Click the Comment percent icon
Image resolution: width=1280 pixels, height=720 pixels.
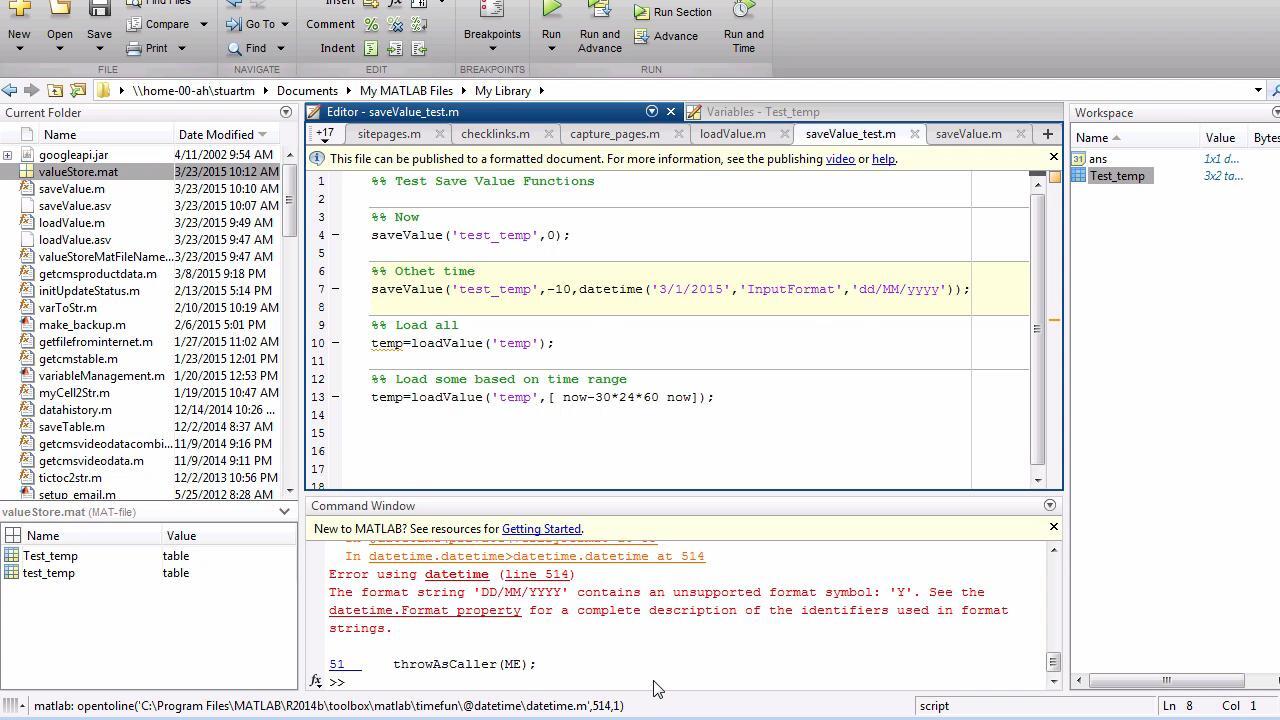click(371, 24)
